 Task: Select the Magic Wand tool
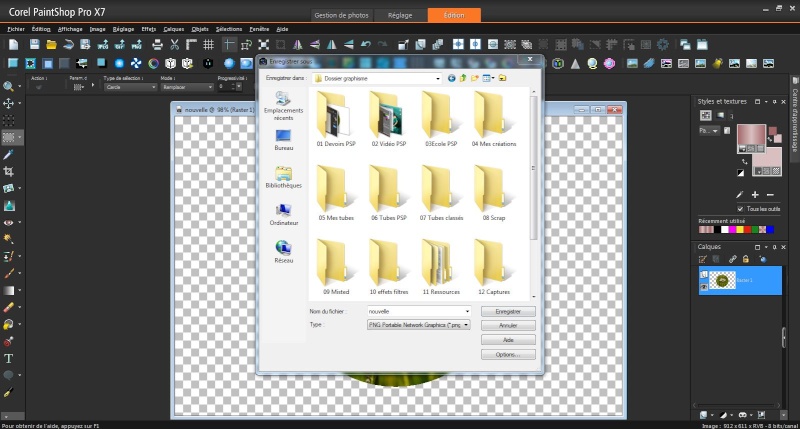pyautogui.click(x=8, y=239)
